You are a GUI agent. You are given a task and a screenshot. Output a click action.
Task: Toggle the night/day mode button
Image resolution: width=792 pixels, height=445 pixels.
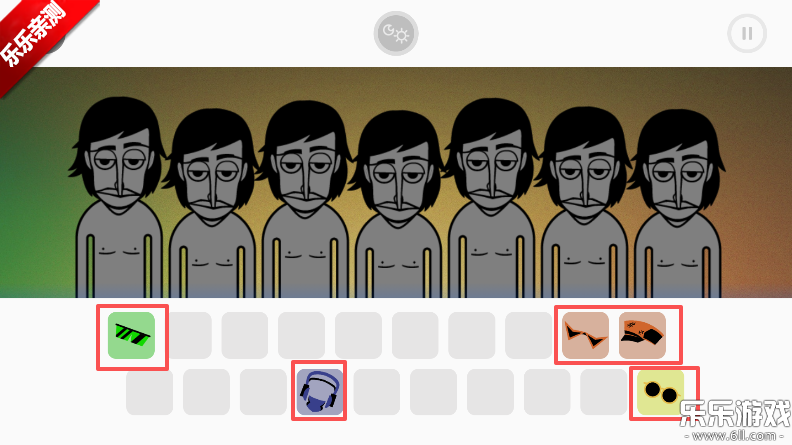[x=396, y=33]
